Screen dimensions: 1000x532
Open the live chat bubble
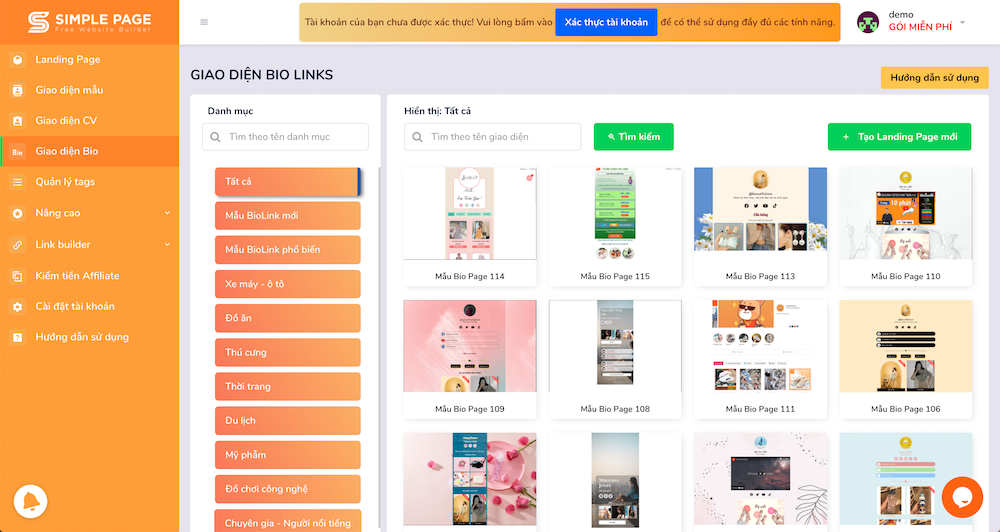962,497
